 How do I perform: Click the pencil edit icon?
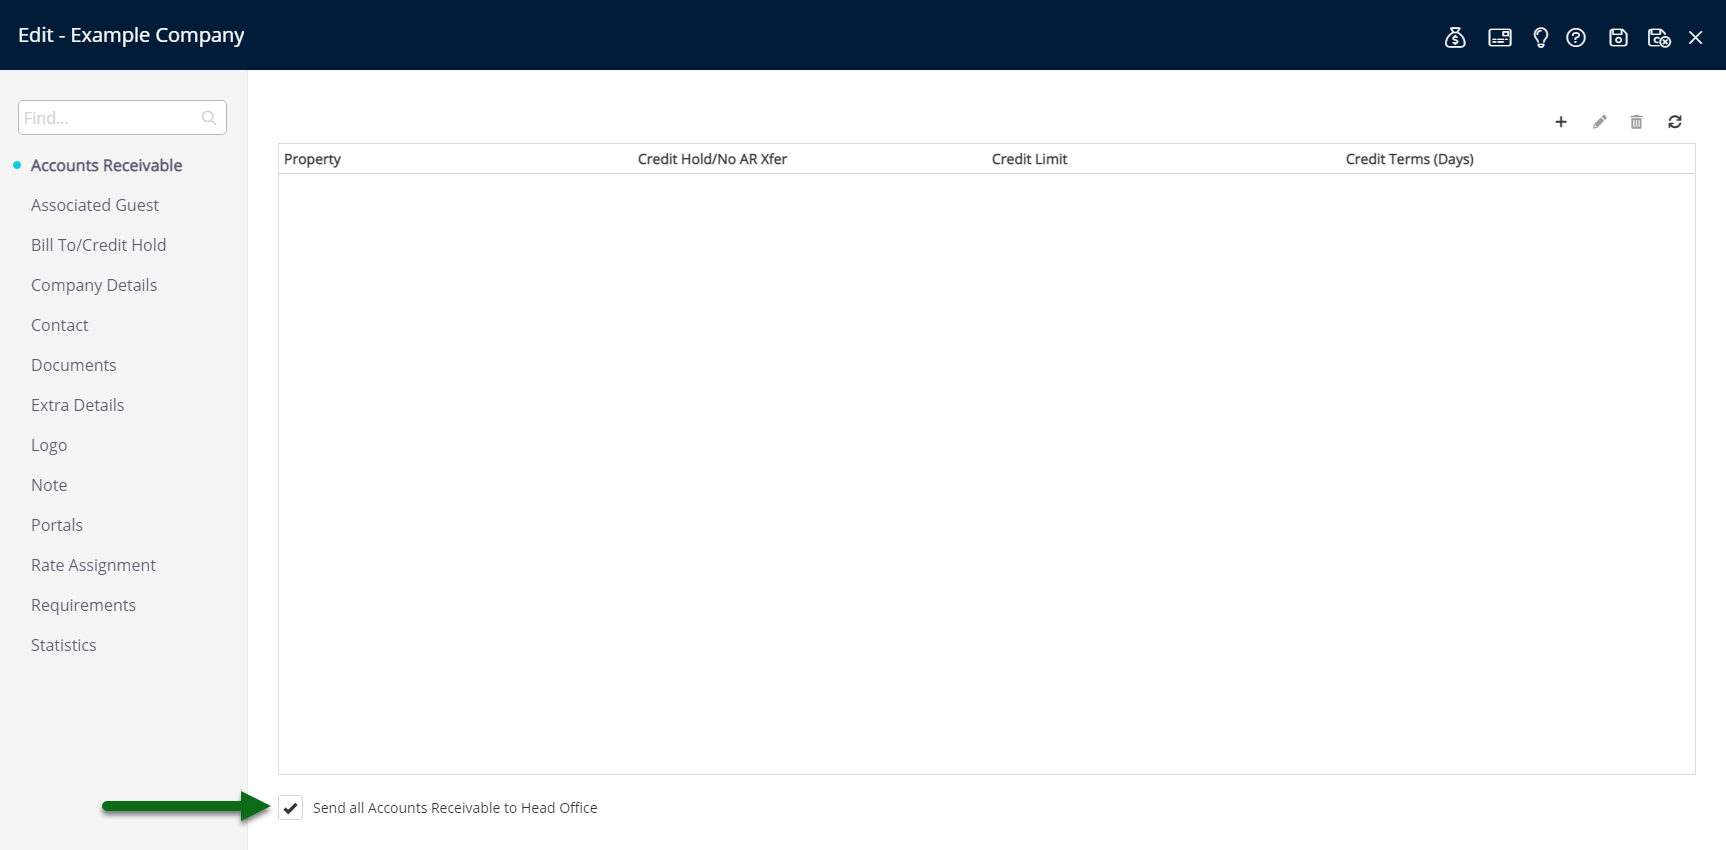click(x=1599, y=122)
